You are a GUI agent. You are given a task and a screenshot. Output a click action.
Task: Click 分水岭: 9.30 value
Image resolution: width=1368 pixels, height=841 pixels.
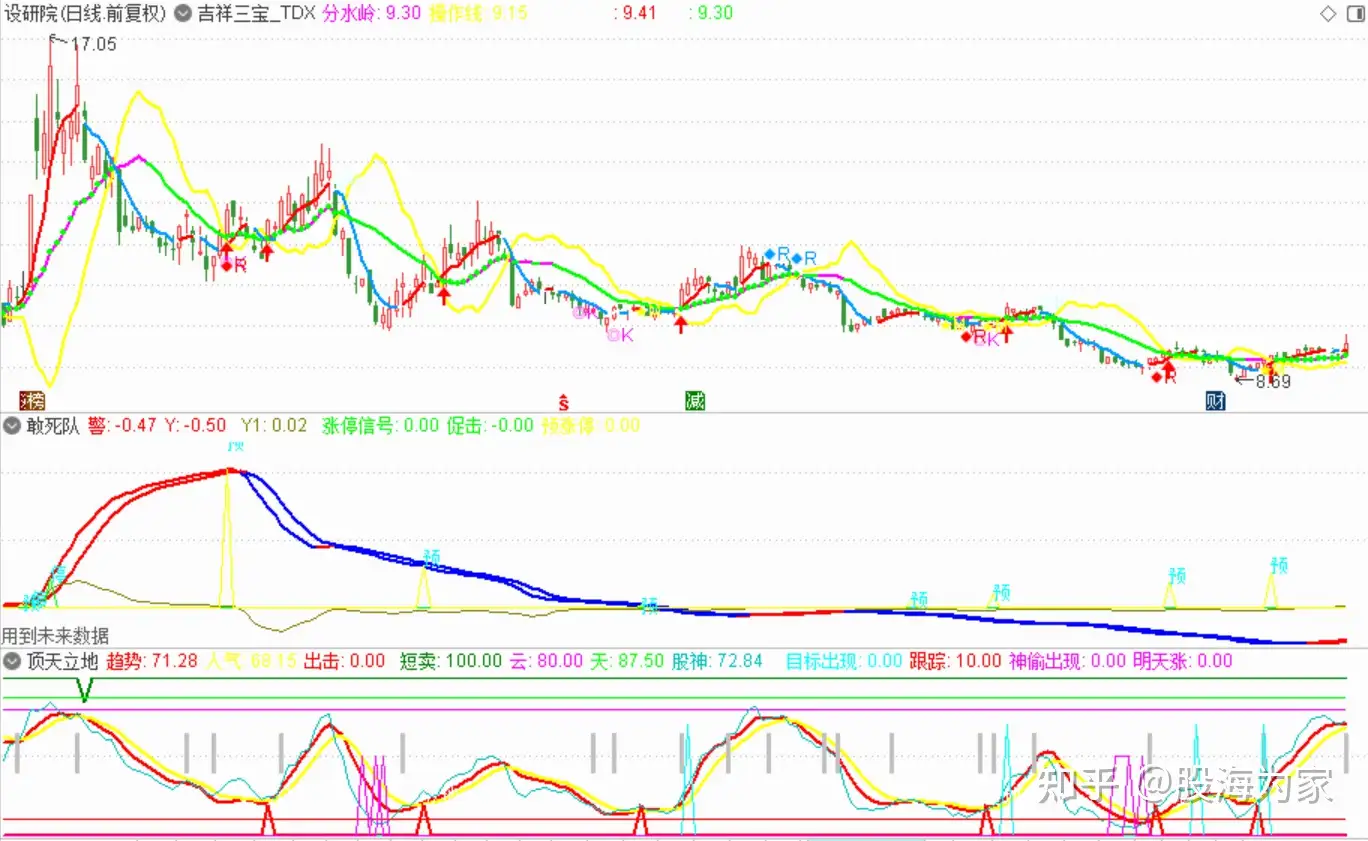[x=374, y=13]
